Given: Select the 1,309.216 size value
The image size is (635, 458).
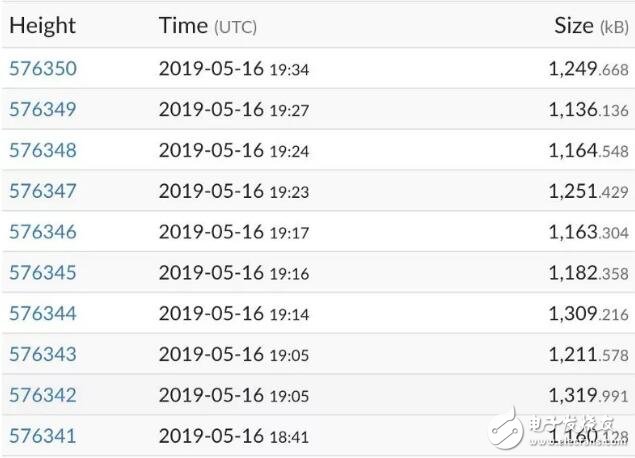Looking at the screenshot, I should coord(588,313).
